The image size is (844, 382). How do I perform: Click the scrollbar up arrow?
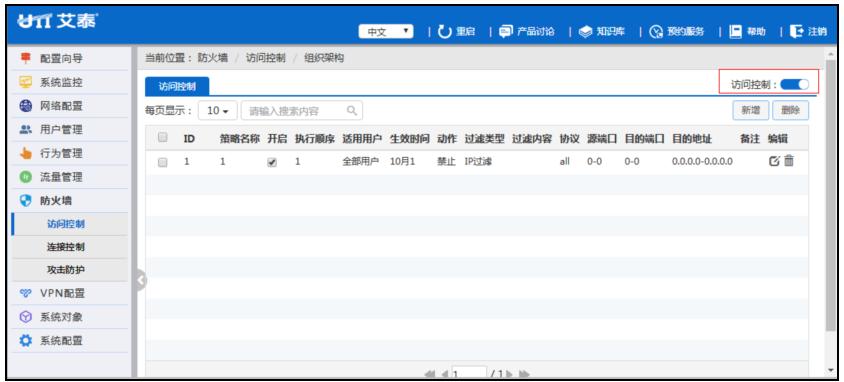click(x=831, y=55)
